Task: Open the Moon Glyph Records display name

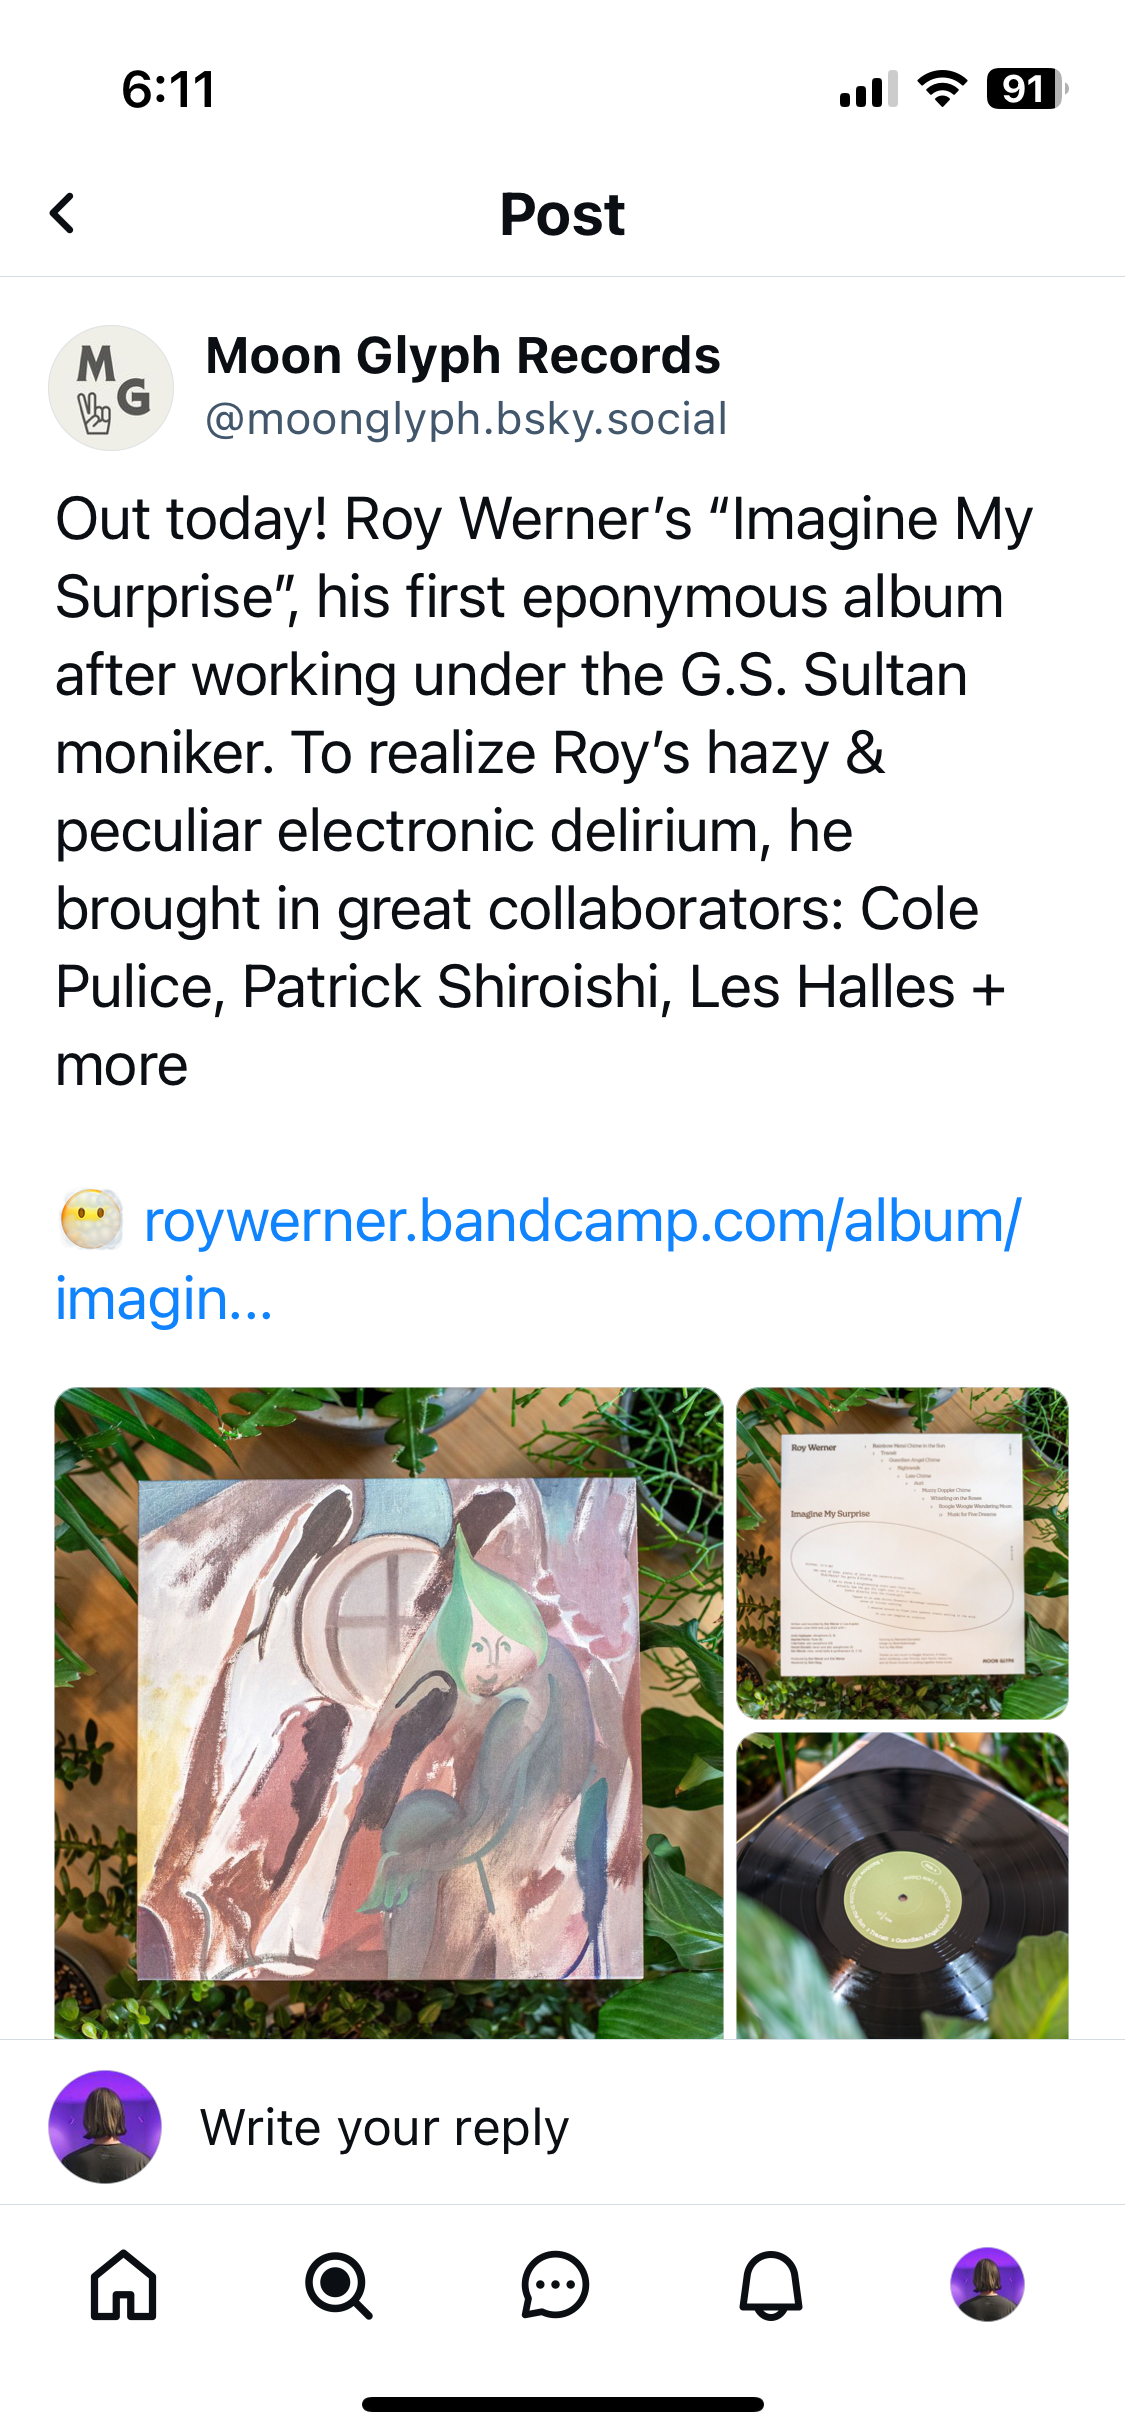Action: point(463,356)
